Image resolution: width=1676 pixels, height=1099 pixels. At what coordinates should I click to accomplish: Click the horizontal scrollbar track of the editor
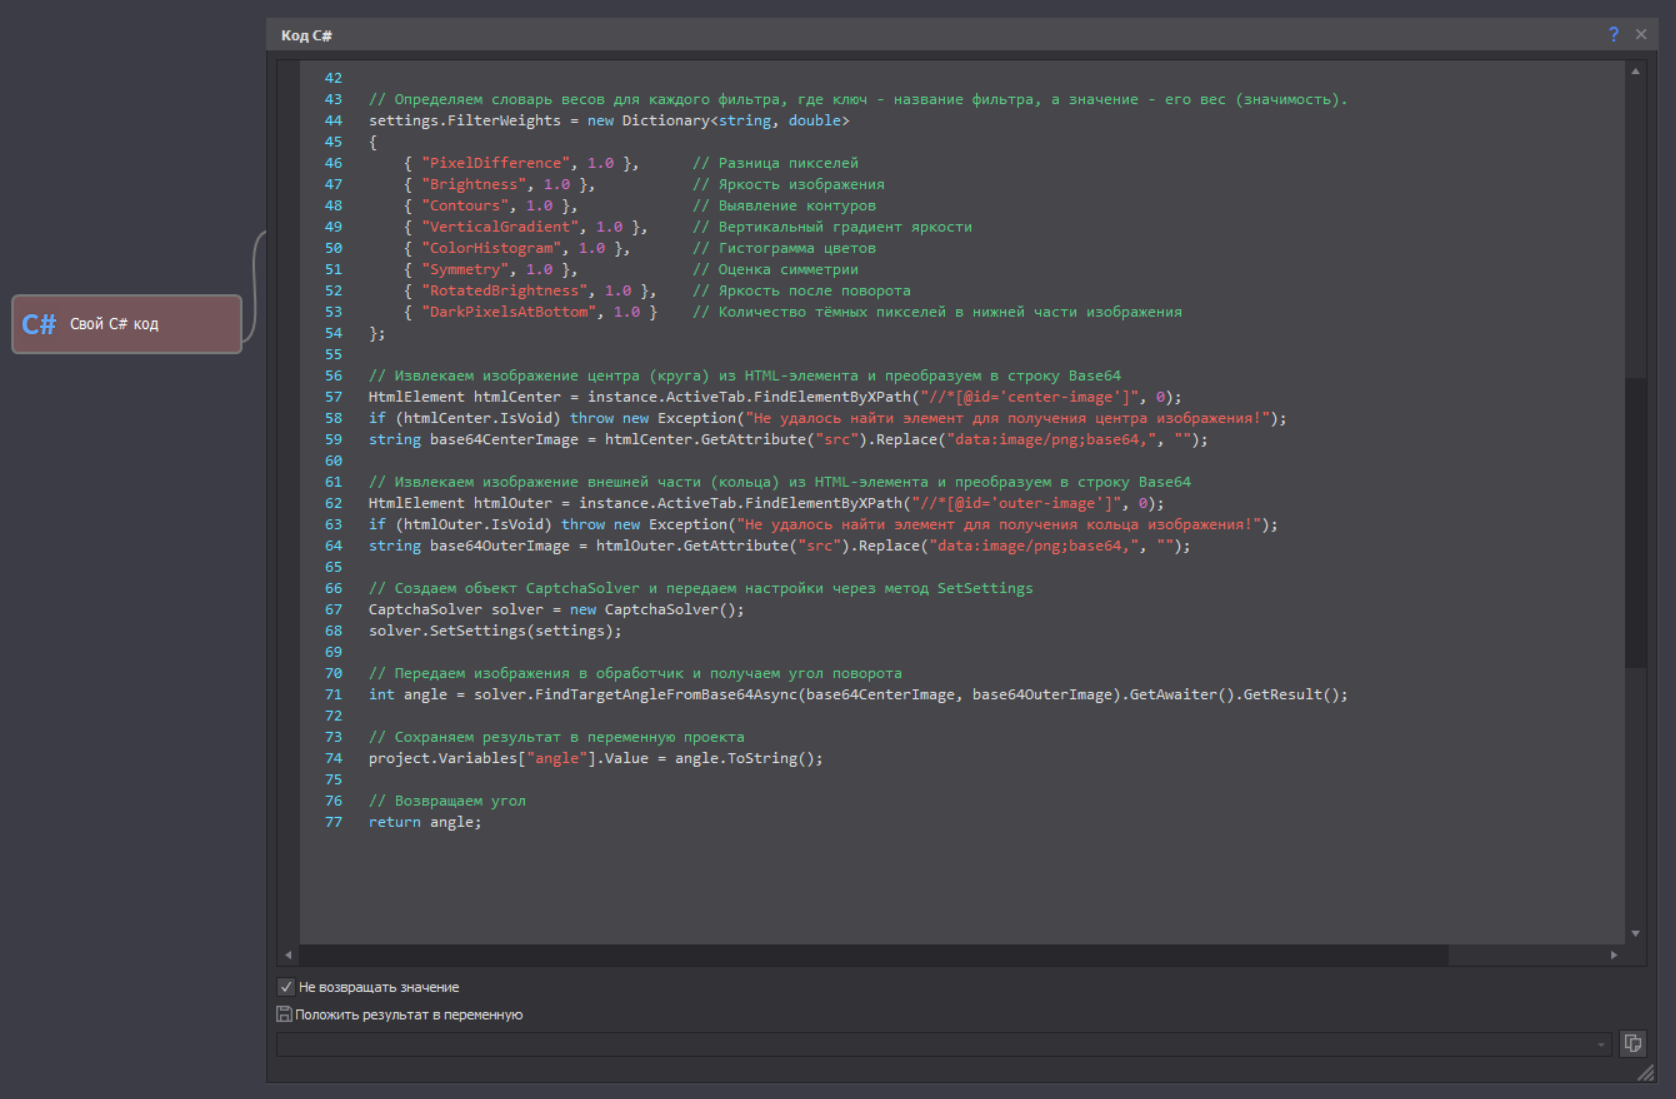click(x=1530, y=955)
